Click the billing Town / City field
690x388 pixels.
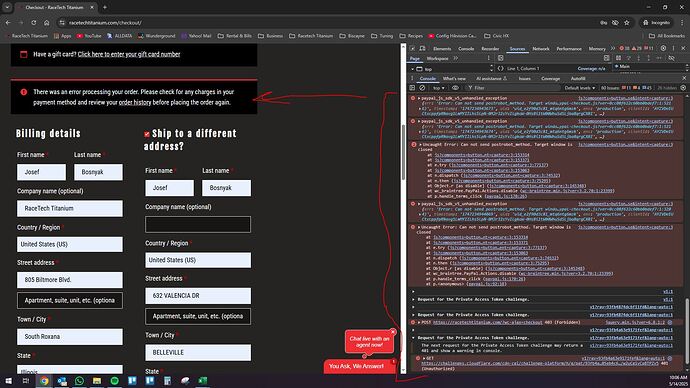pos(70,337)
